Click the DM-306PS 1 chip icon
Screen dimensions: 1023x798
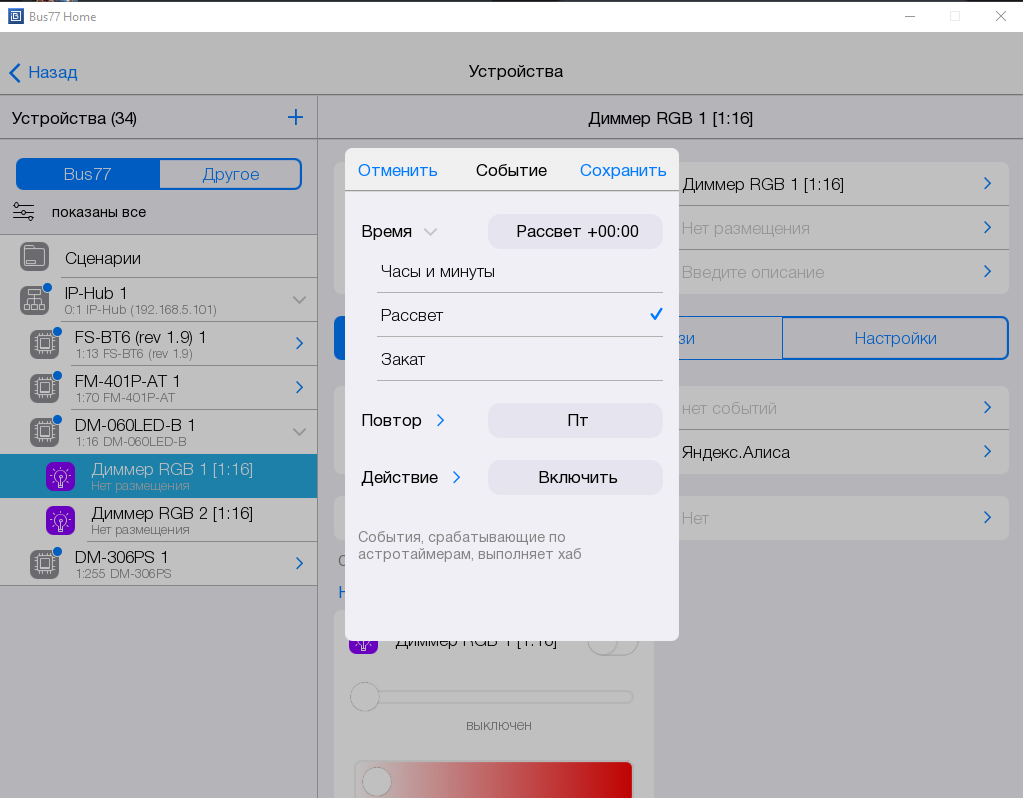tap(44, 564)
